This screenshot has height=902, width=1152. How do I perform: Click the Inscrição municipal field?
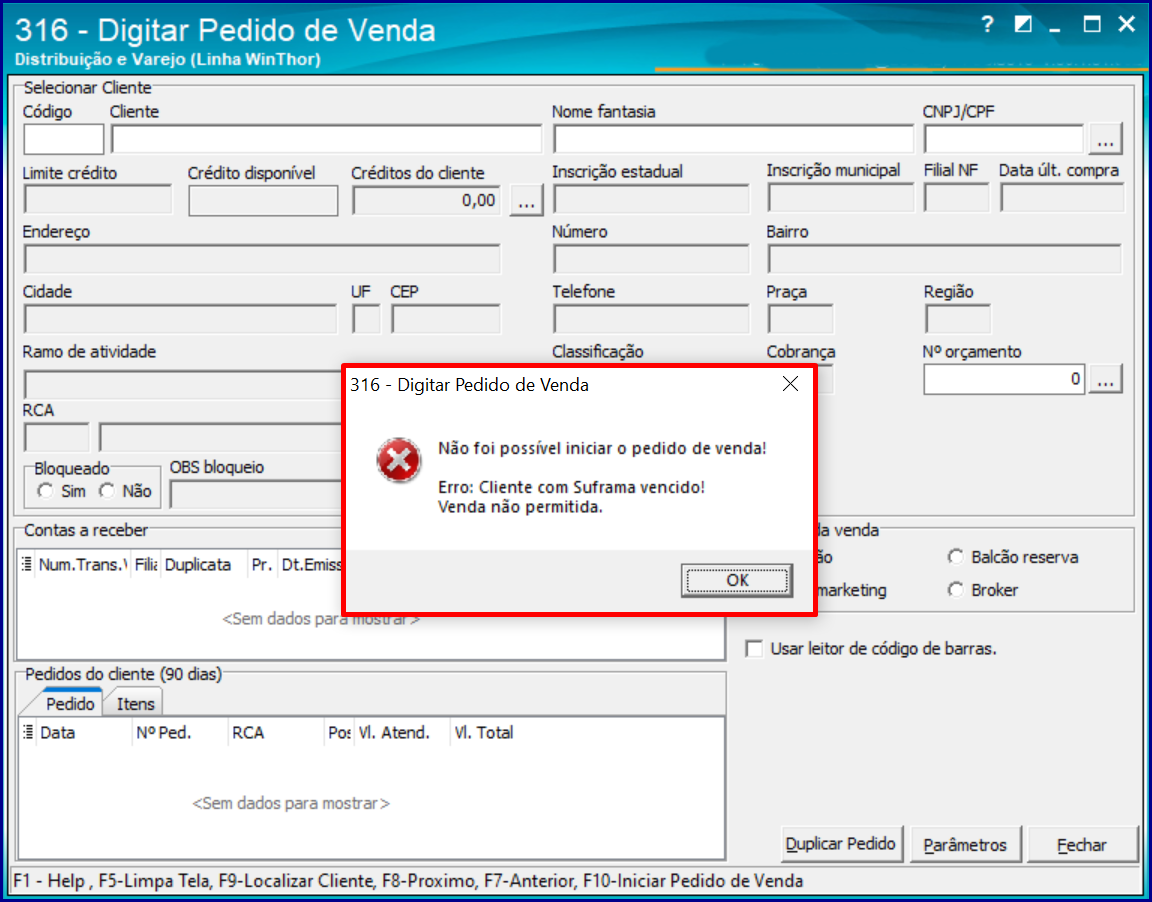840,199
